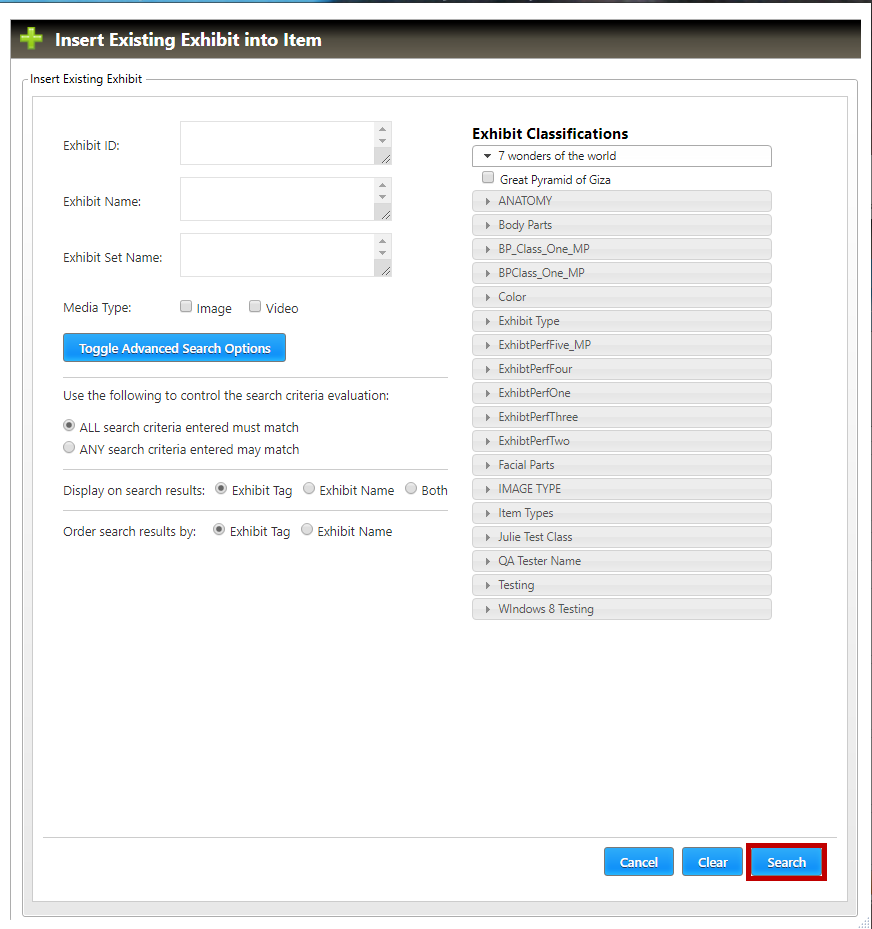Screen dimensions: 872x929
Task: Select ANY search criteria may match
Action: tap(69, 448)
